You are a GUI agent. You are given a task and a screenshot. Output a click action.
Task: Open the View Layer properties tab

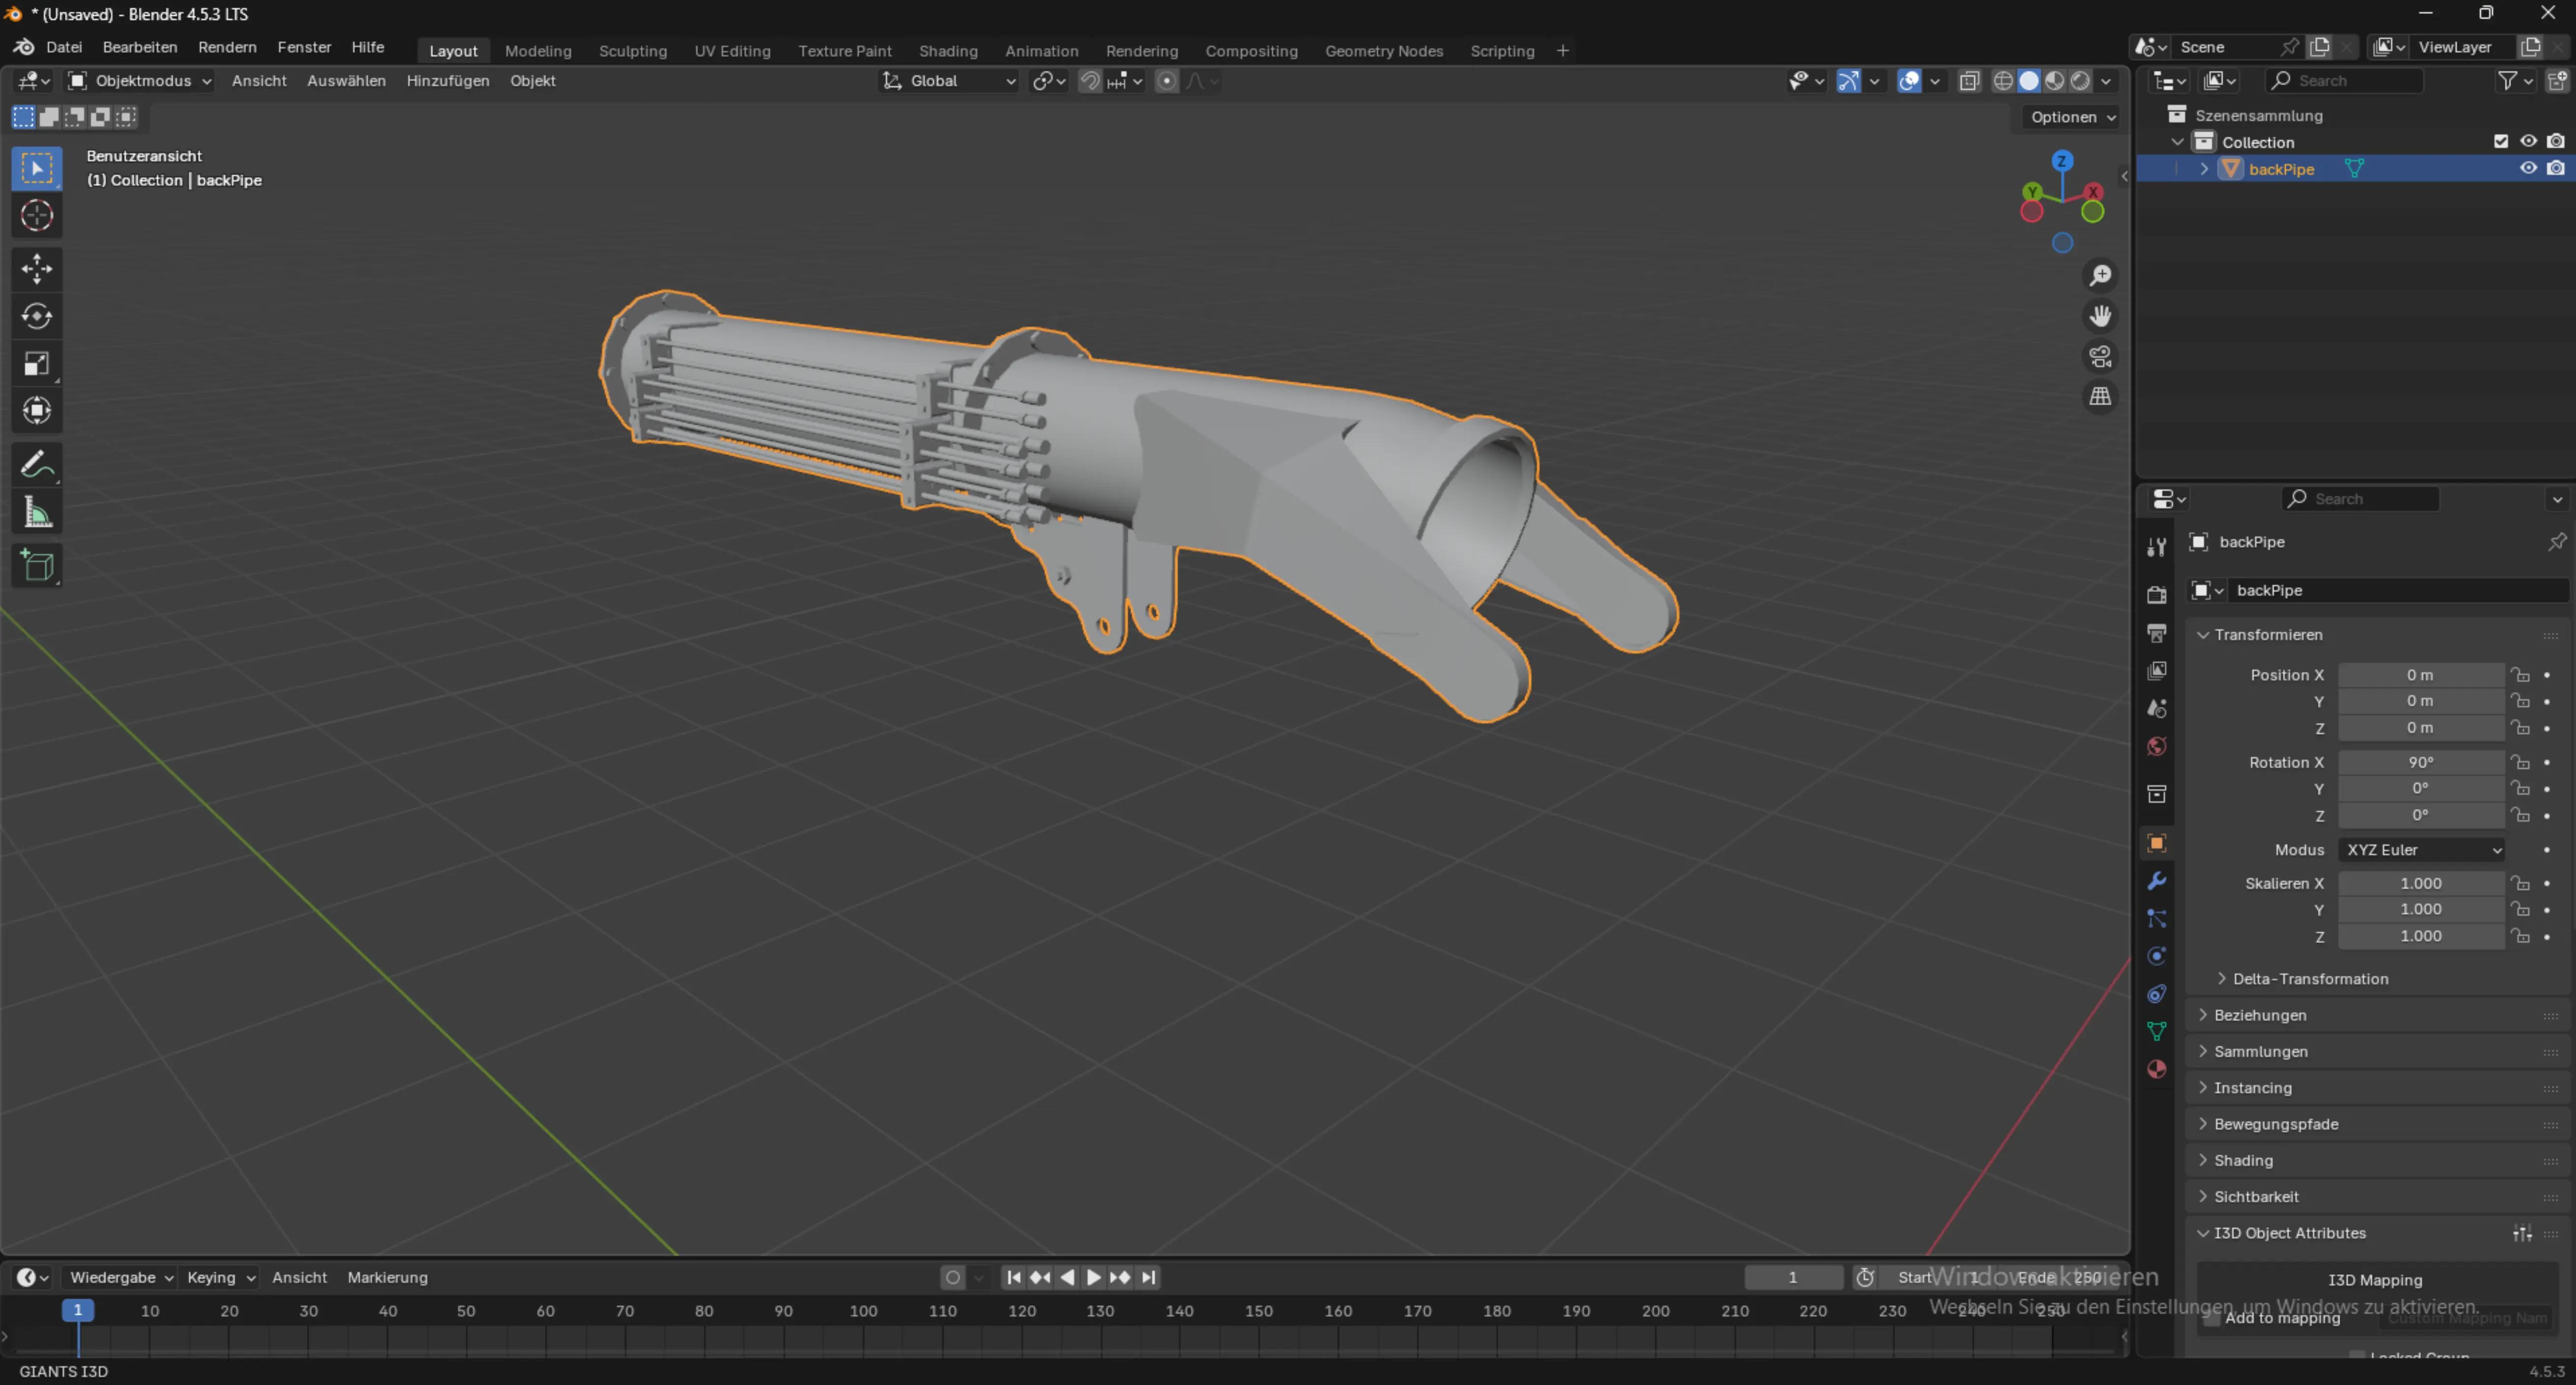point(2157,670)
